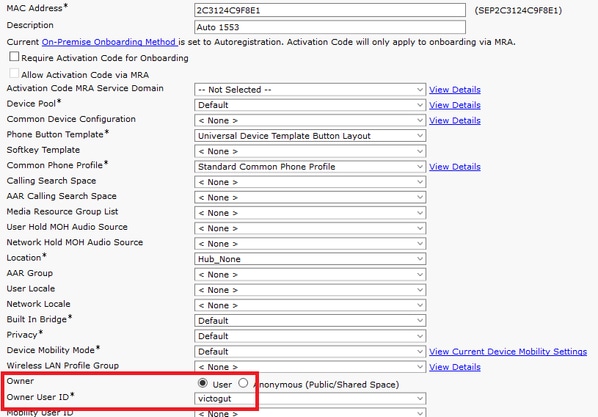Open the Softkey Template dropdown

[x=310, y=151]
